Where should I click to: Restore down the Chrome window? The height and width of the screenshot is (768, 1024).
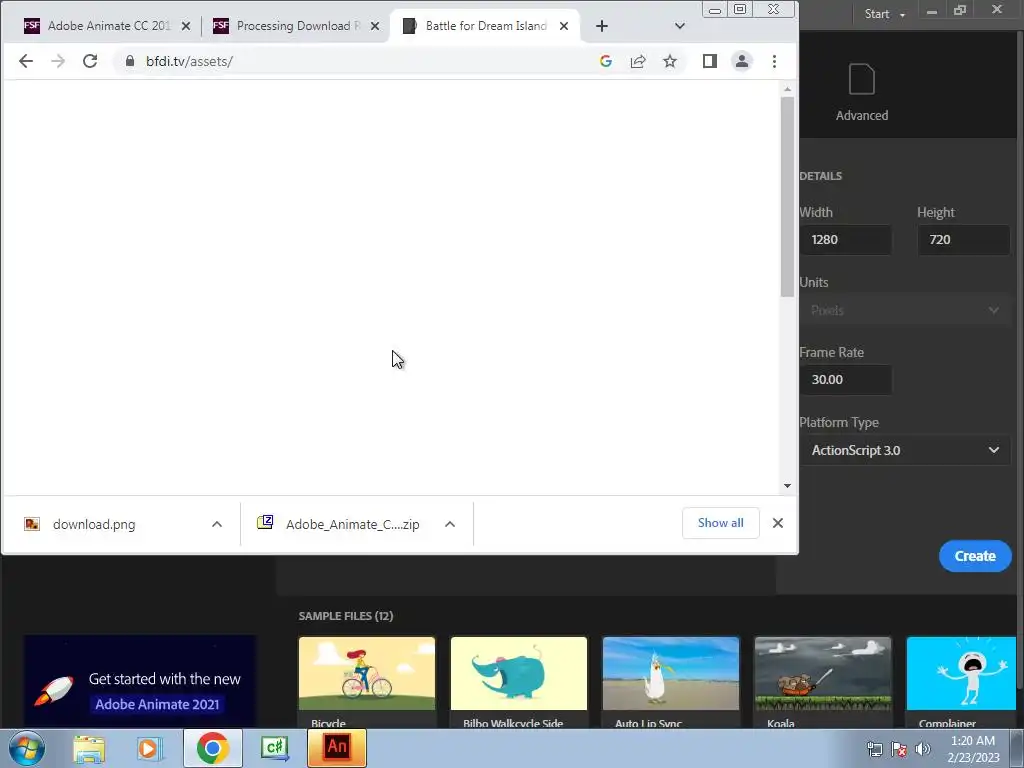(740, 10)
